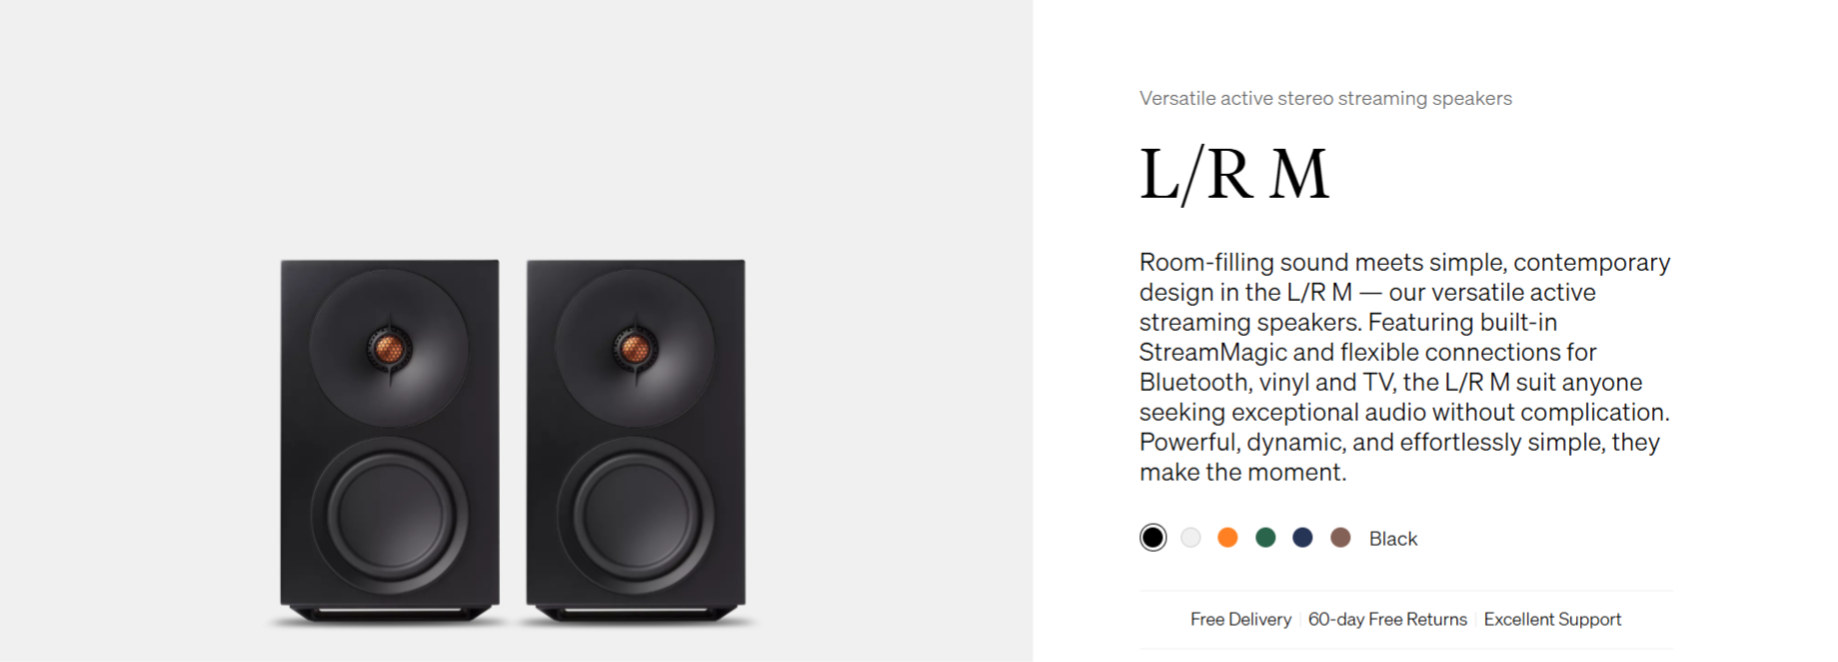
Task: Click the Room-filling sound description paragraph
Action: pos(1405,367)
